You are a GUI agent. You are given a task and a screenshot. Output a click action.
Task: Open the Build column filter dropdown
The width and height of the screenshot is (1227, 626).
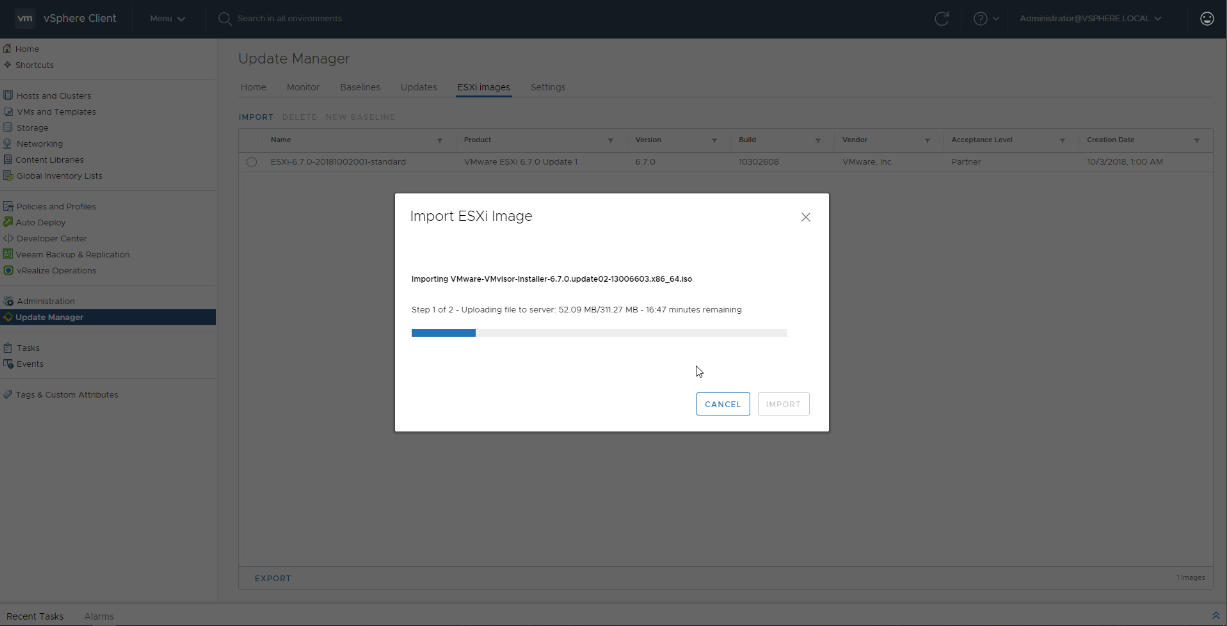pyautogui.click(x=818, y=141)
